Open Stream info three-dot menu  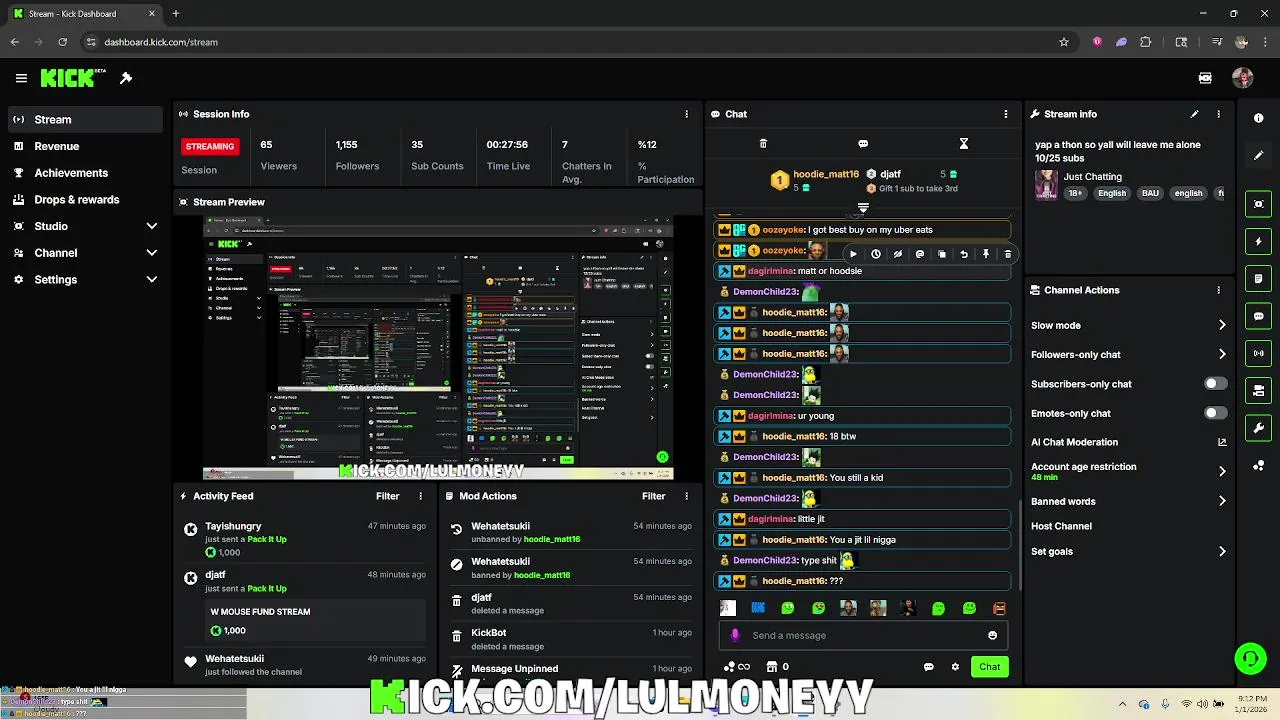point(1218,114)
